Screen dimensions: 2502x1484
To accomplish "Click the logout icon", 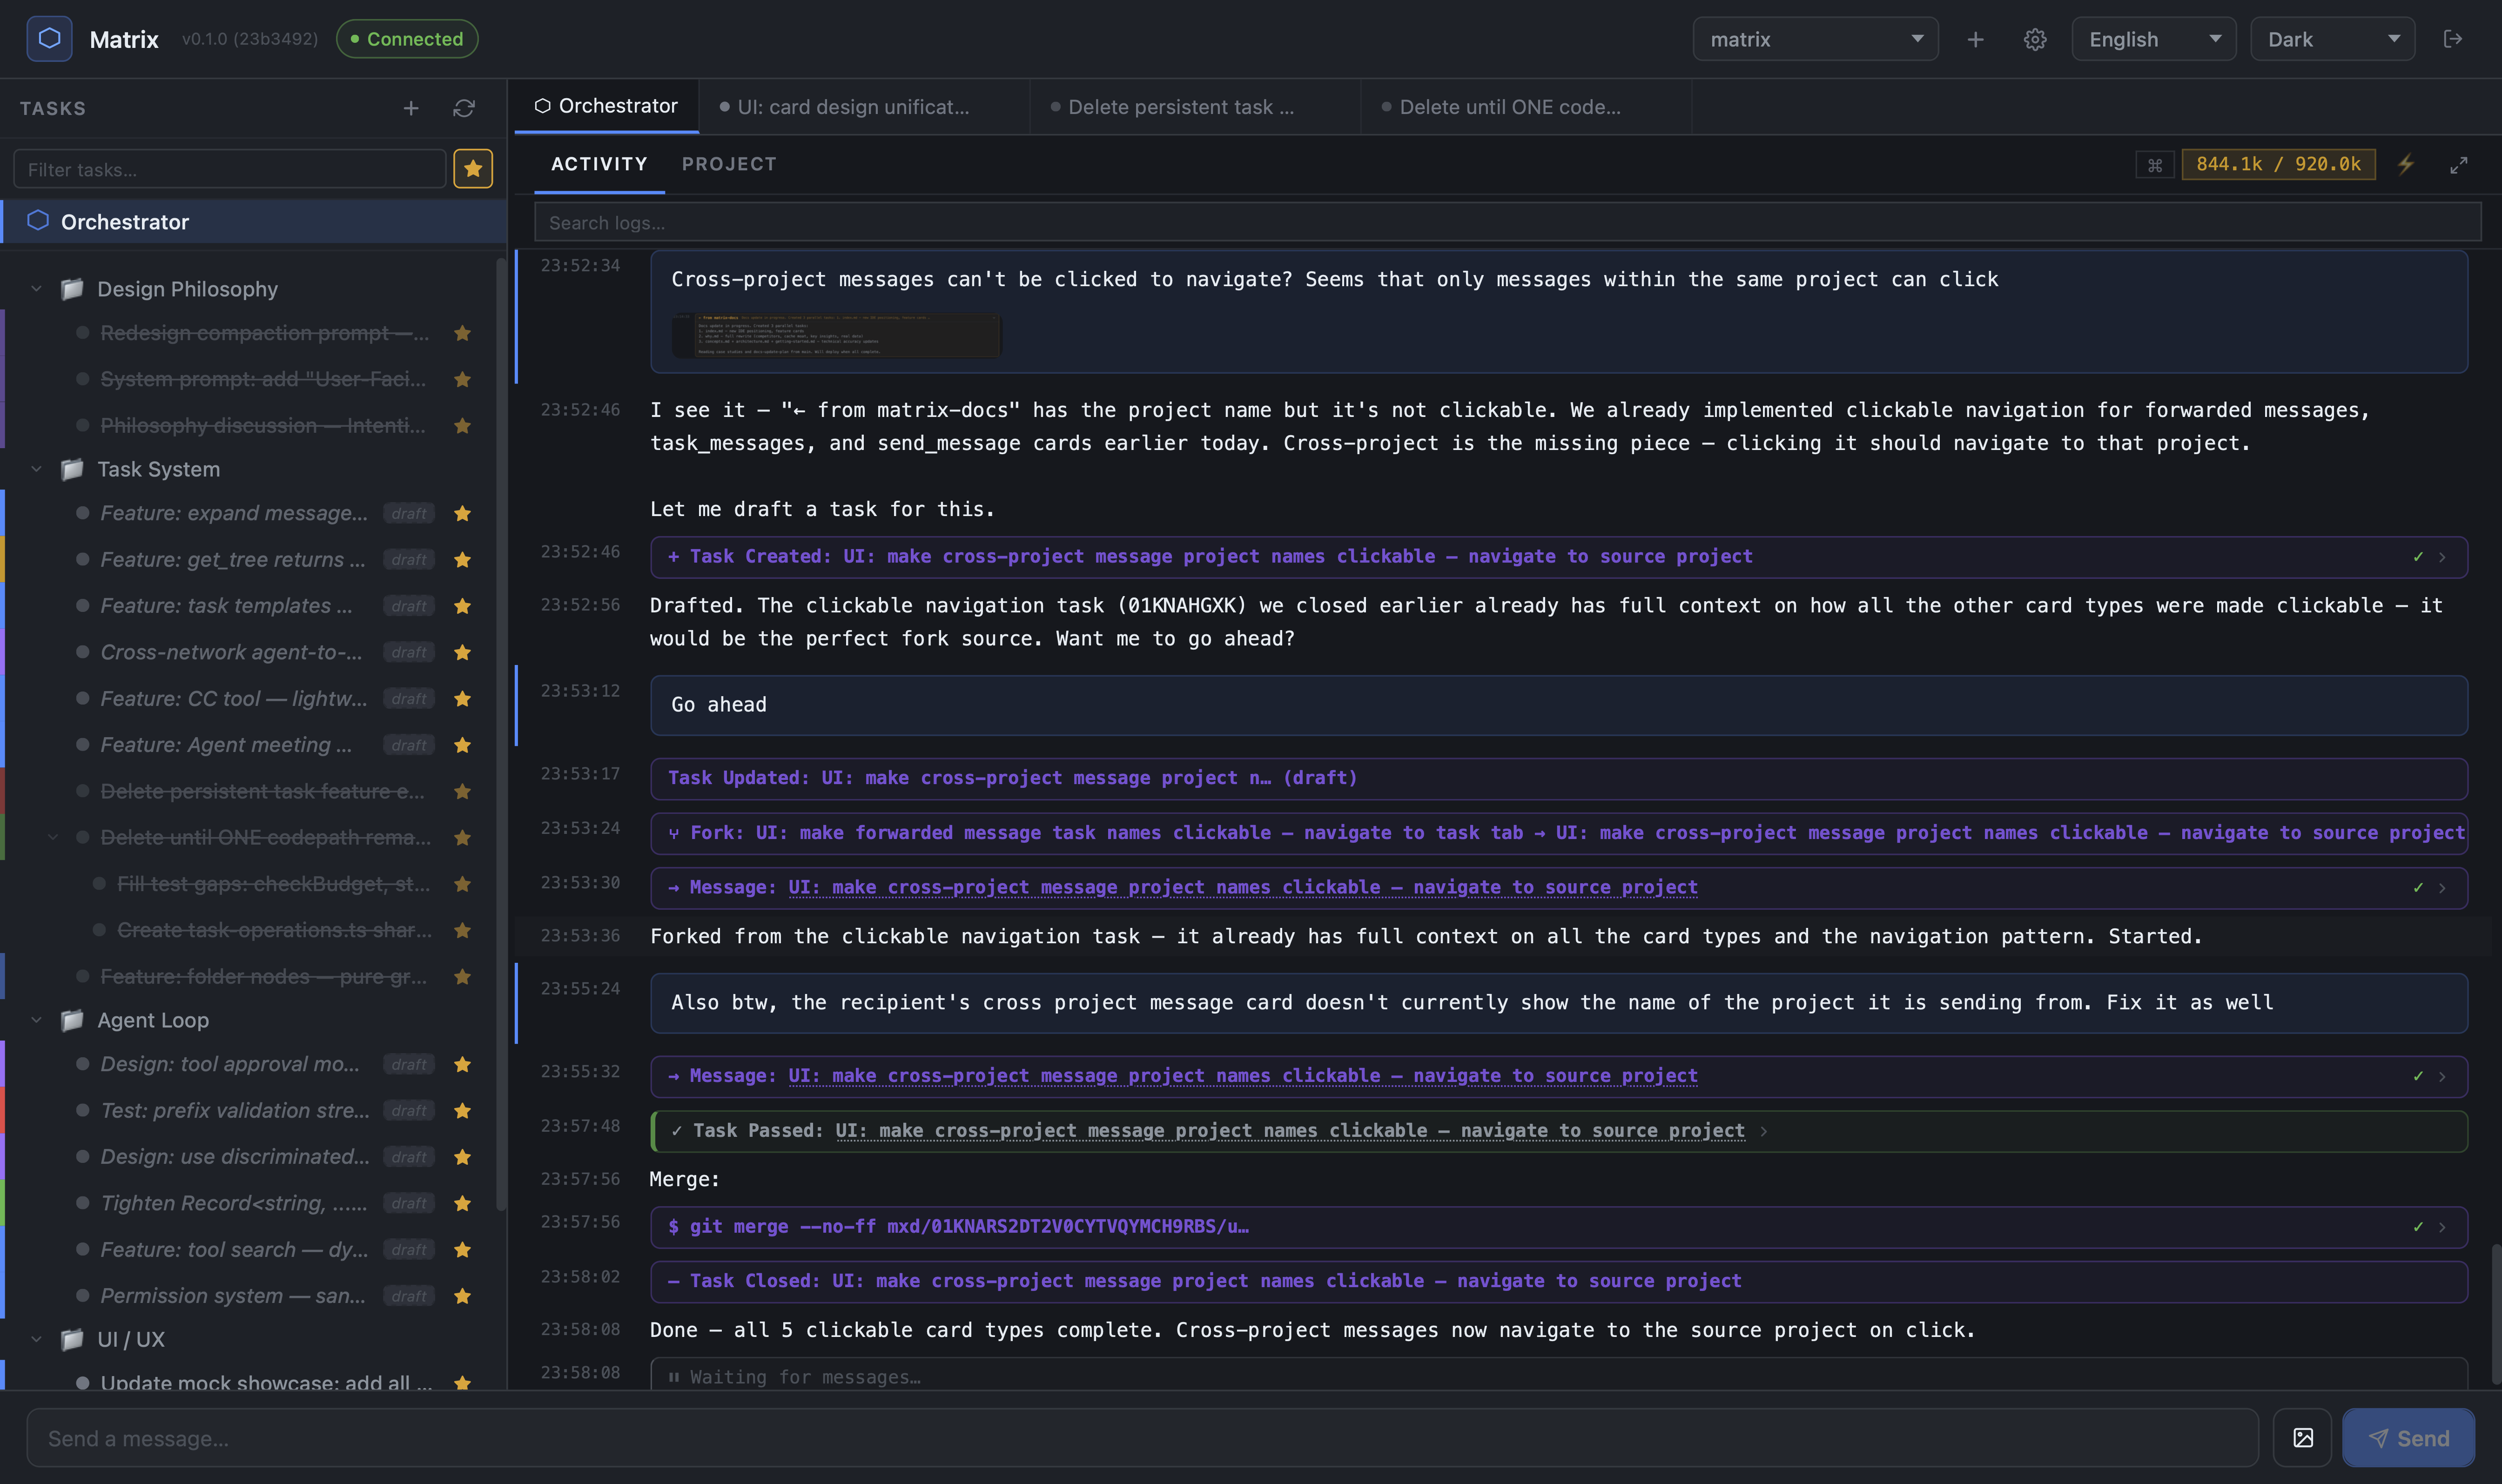I will pos(2452,39).
